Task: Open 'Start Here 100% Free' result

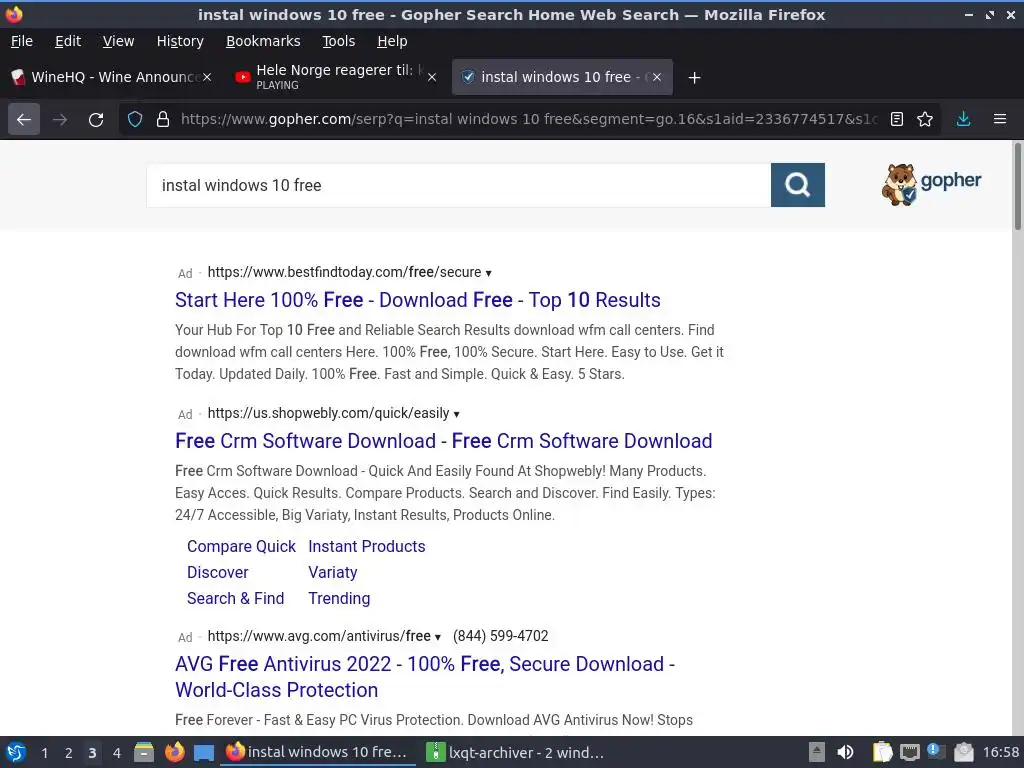Action: pos(418,300)
